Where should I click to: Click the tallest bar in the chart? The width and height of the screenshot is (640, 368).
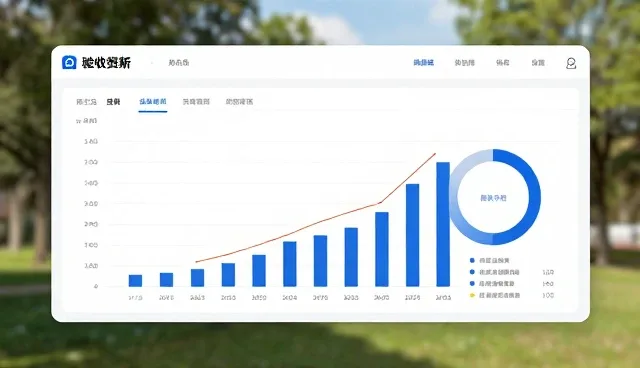(443, 224)
